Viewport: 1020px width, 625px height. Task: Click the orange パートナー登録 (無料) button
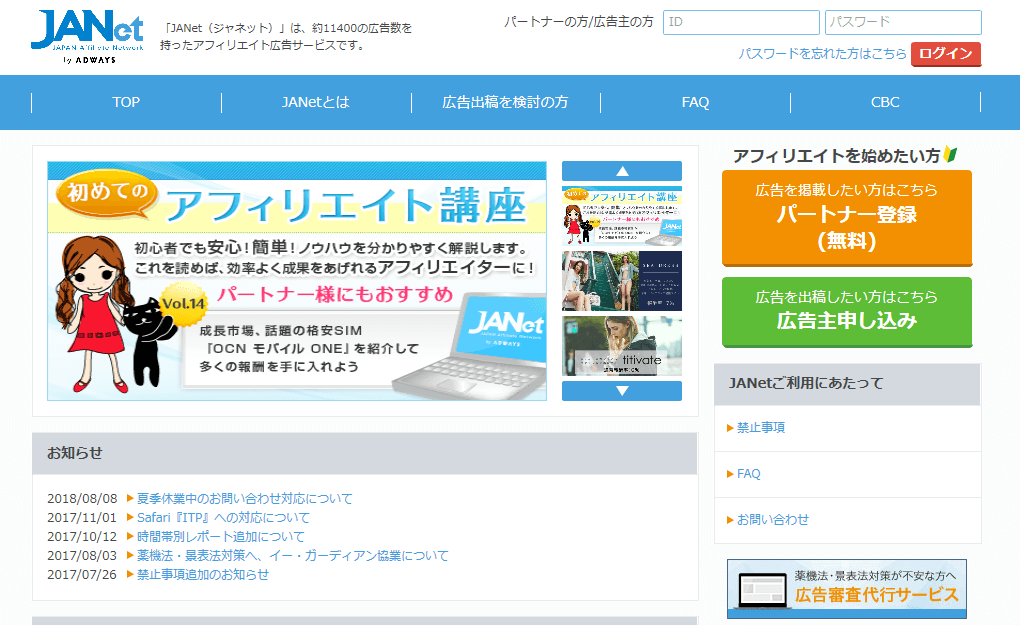(847, 218)
